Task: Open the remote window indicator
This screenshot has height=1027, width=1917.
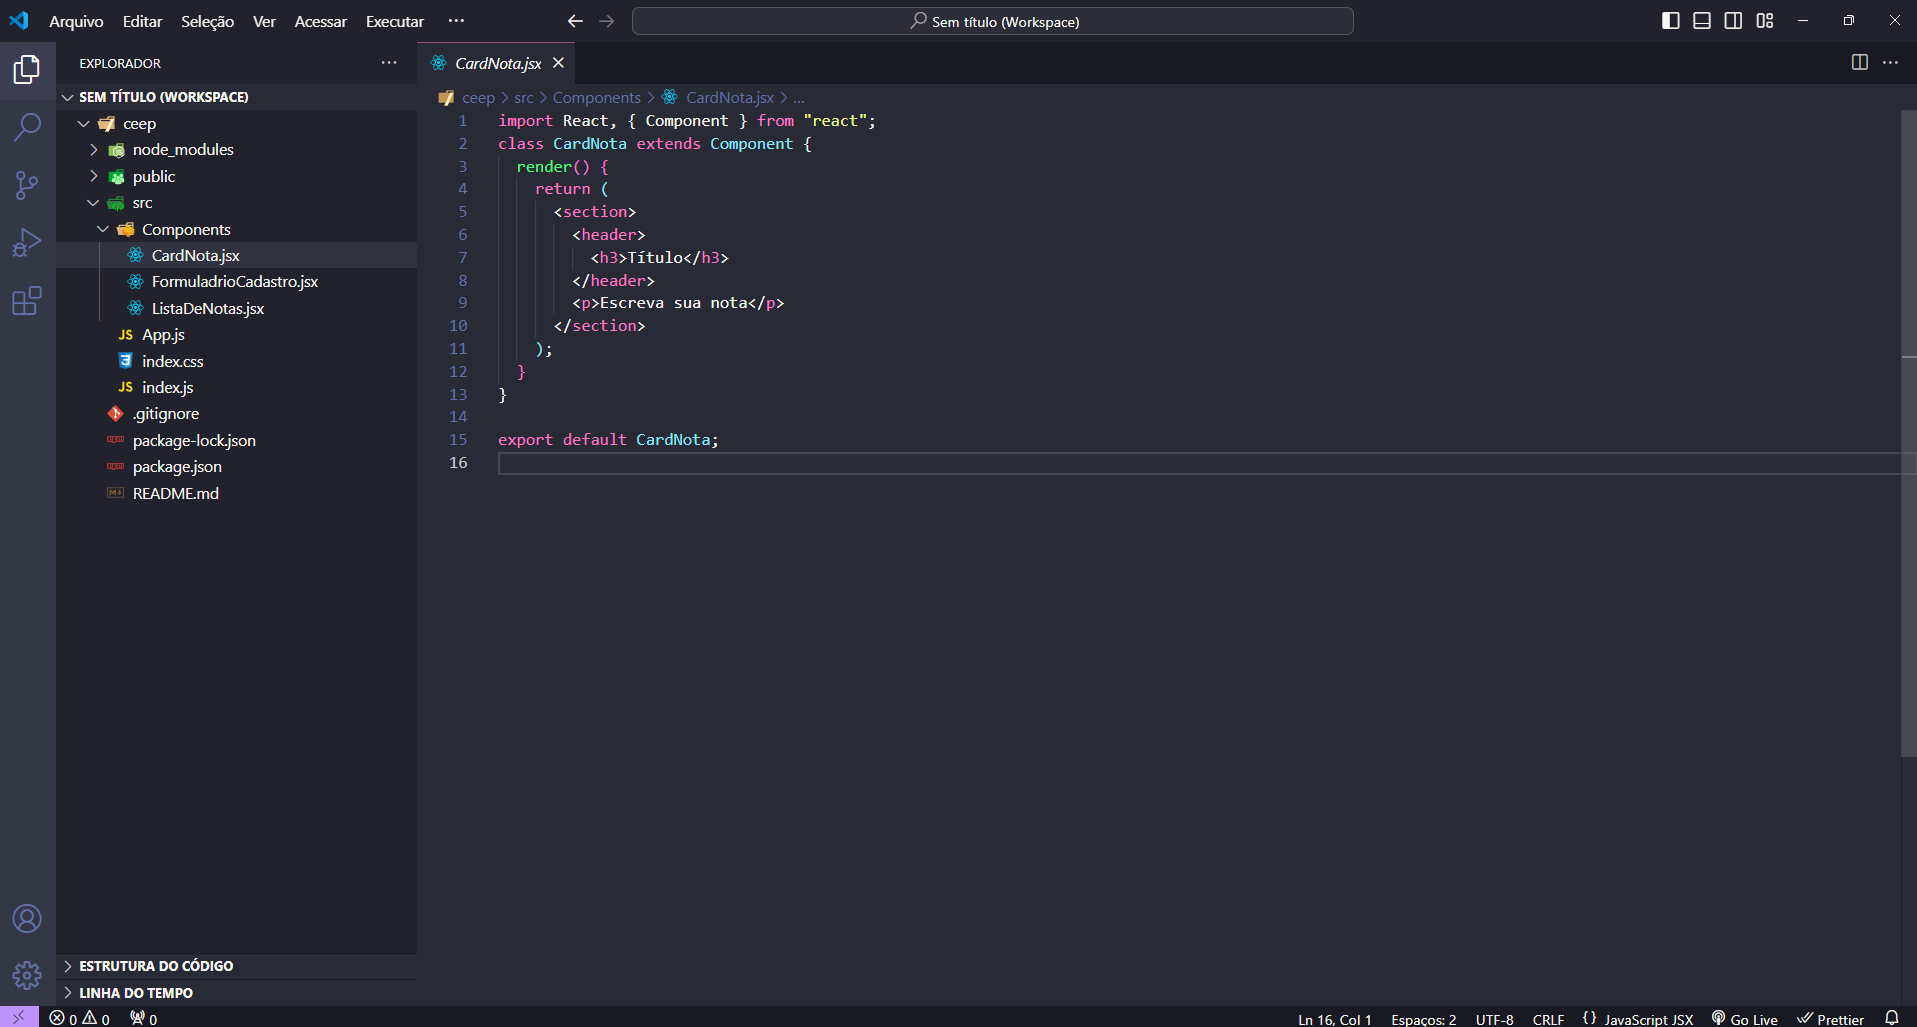Action: (19, 1017)
